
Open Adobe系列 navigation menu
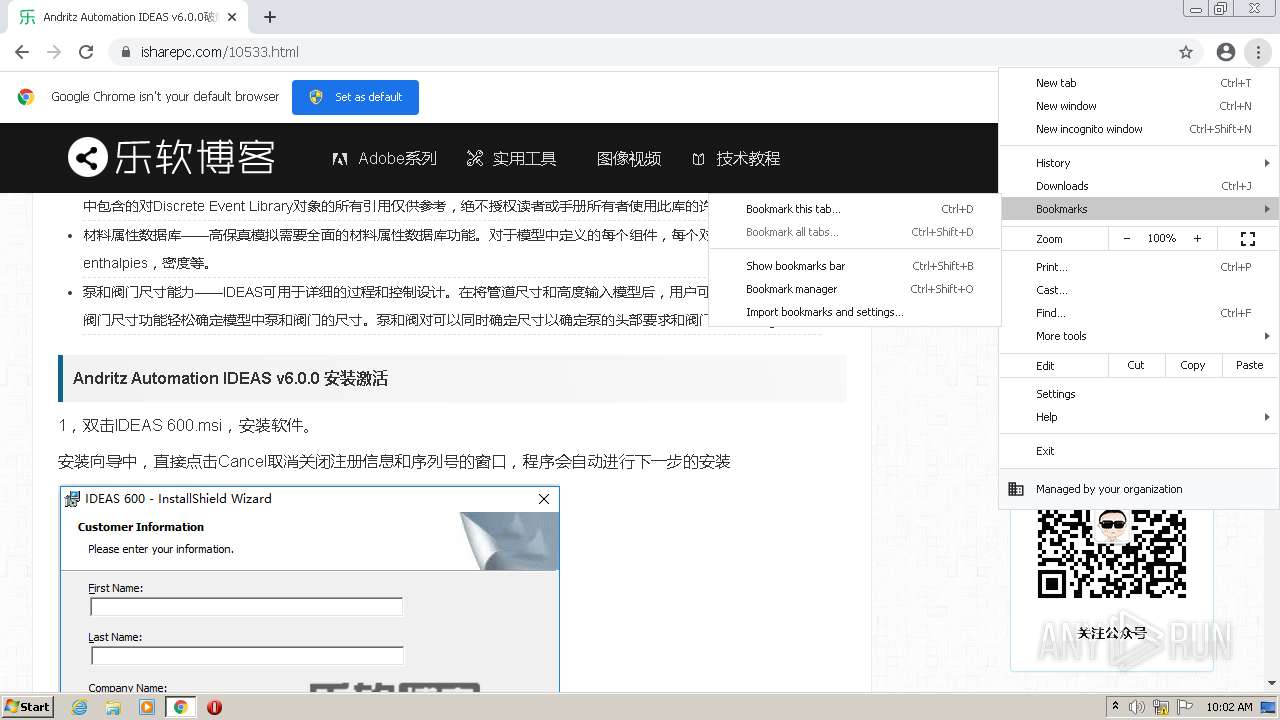[x=385, y=158]
